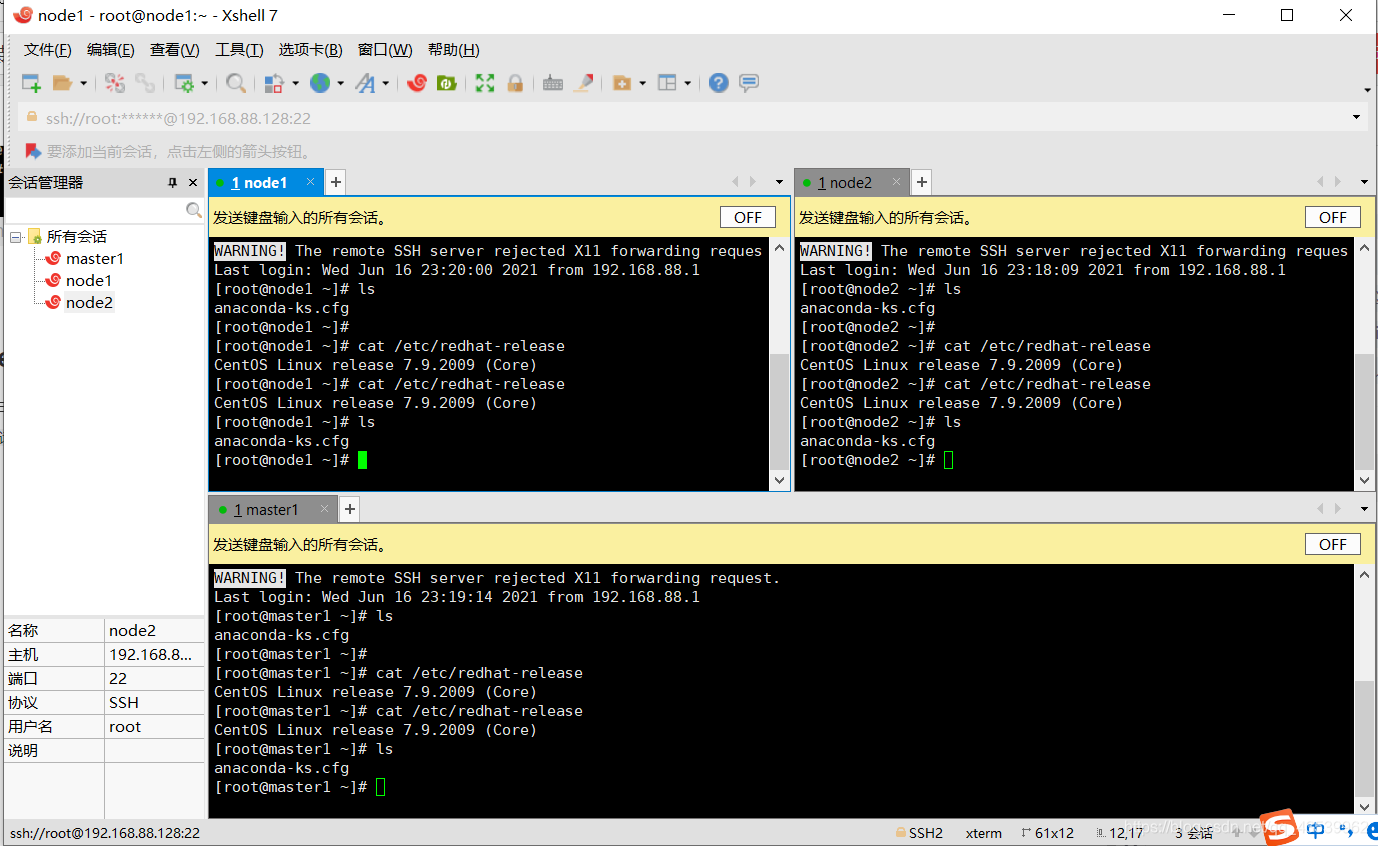Open session properties gear icon
Image resolution: width=1378 pixels, height=846 pixels.
pos(184,83)
